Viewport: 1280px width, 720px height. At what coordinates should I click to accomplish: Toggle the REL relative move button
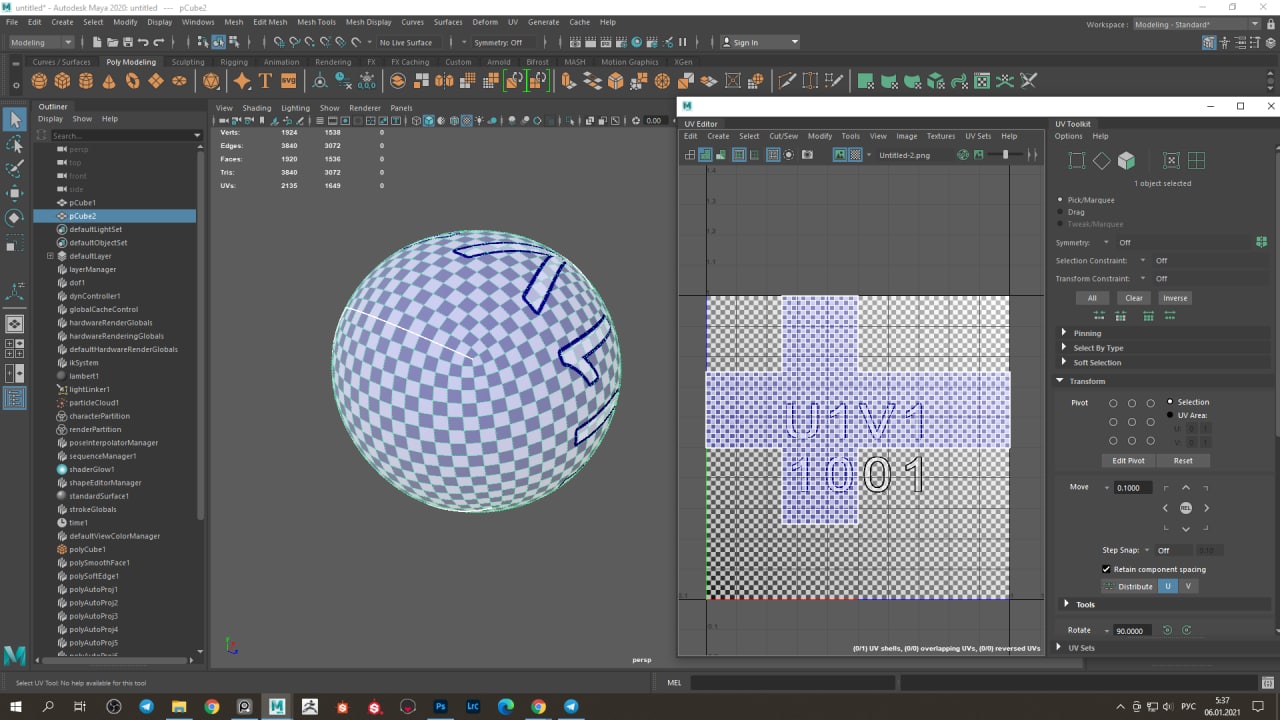1186,508
